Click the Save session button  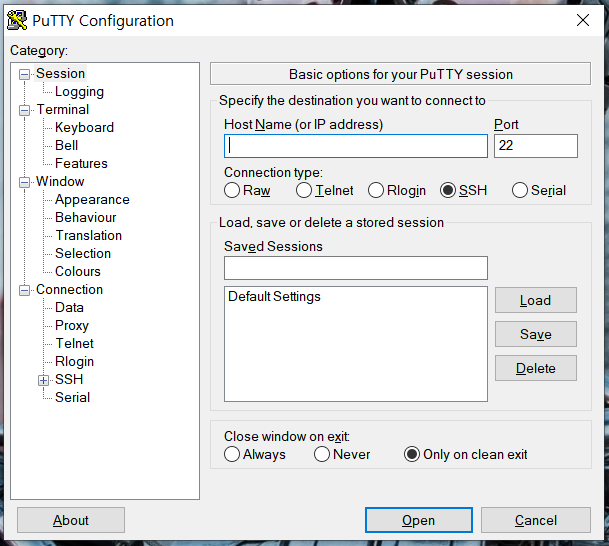pos(536,334)
